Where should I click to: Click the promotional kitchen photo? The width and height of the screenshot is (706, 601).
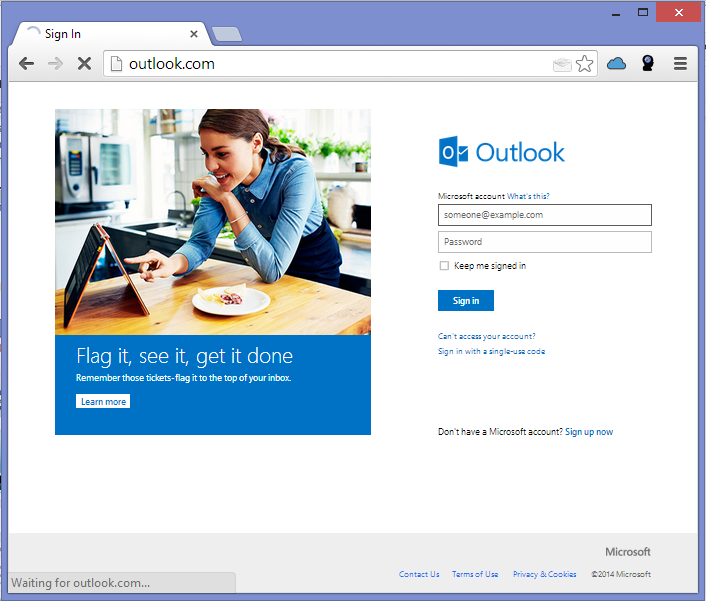[x=213, y=222]
